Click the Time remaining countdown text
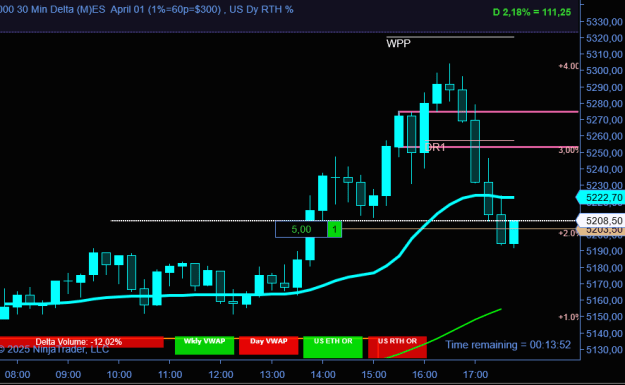 508,345
